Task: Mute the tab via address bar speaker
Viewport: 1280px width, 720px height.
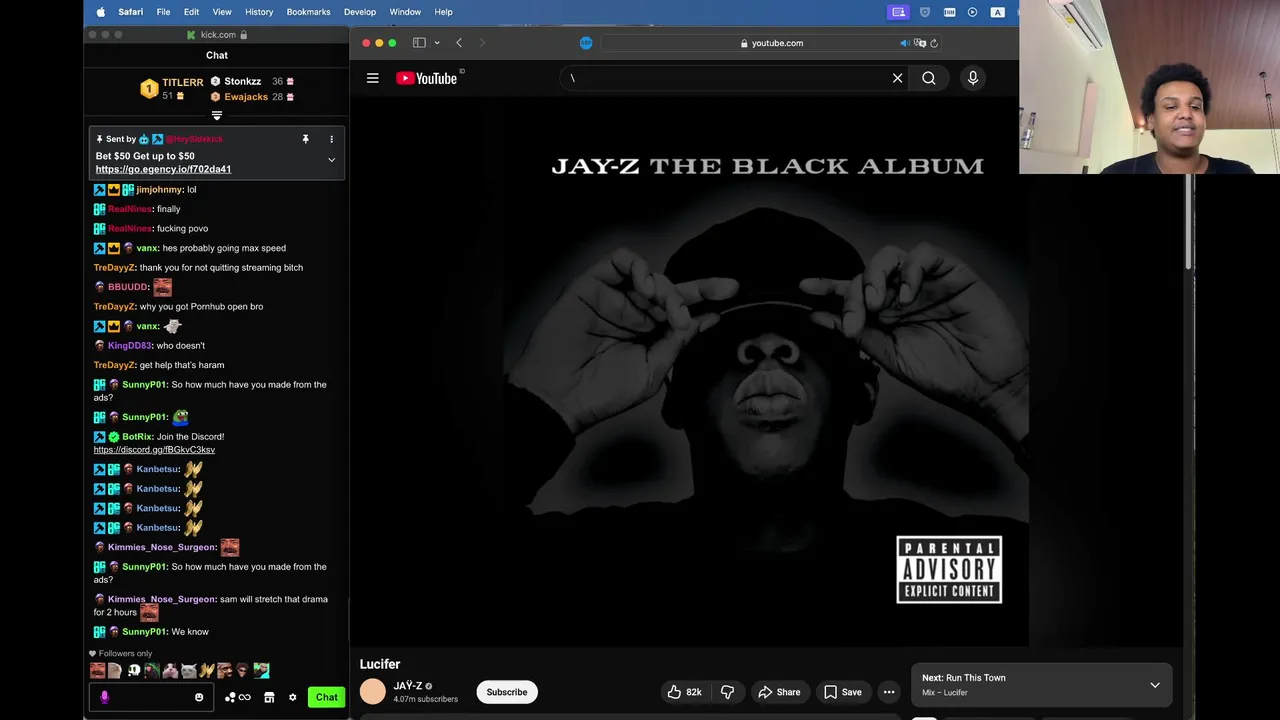Action: (904, 43)
